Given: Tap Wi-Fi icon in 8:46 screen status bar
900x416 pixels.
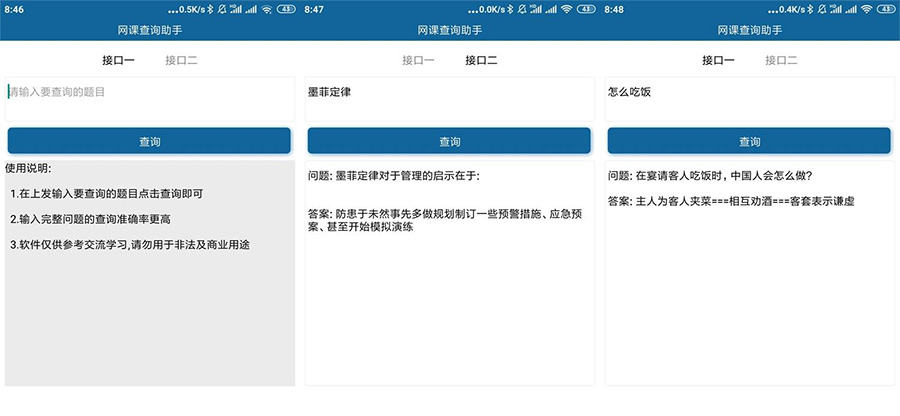Looking at the screenshot, I should (x=266, y=9).
